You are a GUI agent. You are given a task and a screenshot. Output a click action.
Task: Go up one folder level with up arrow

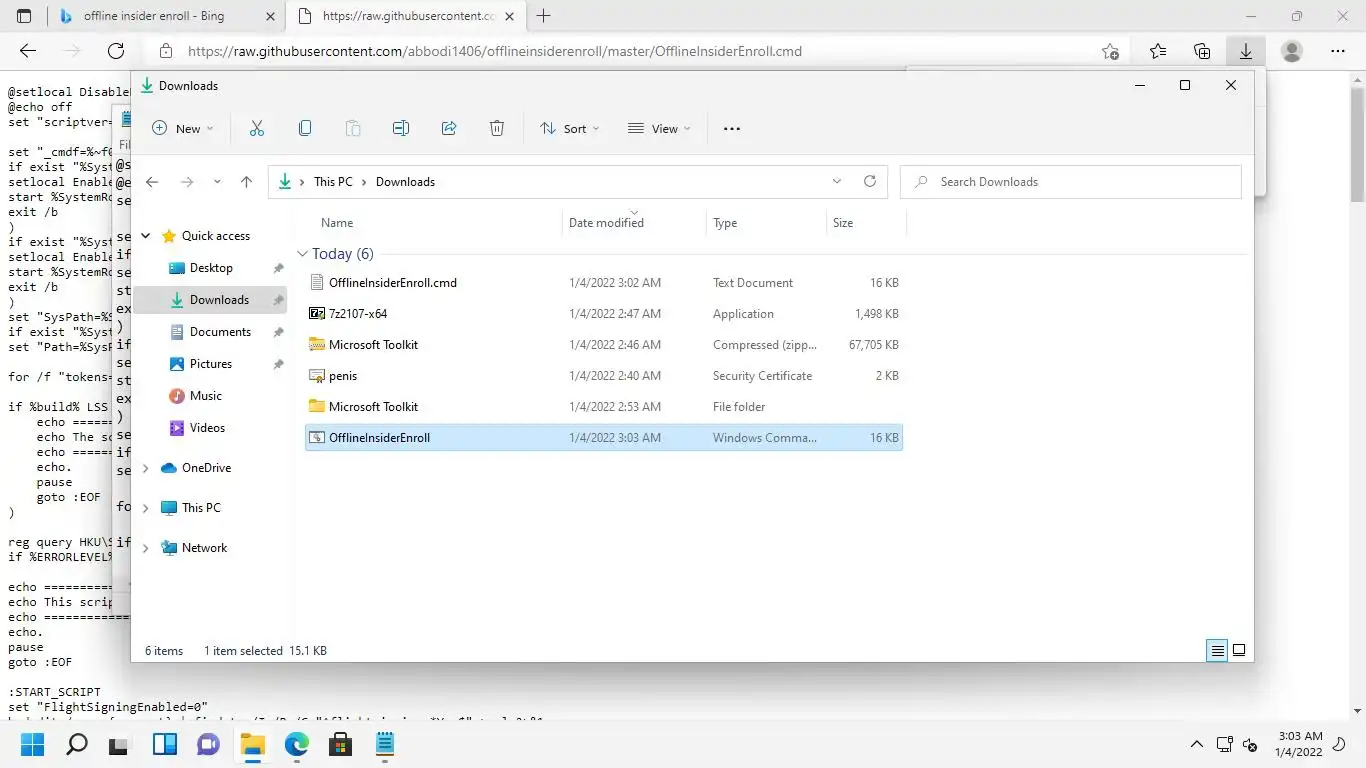click(x=246, y=182)
